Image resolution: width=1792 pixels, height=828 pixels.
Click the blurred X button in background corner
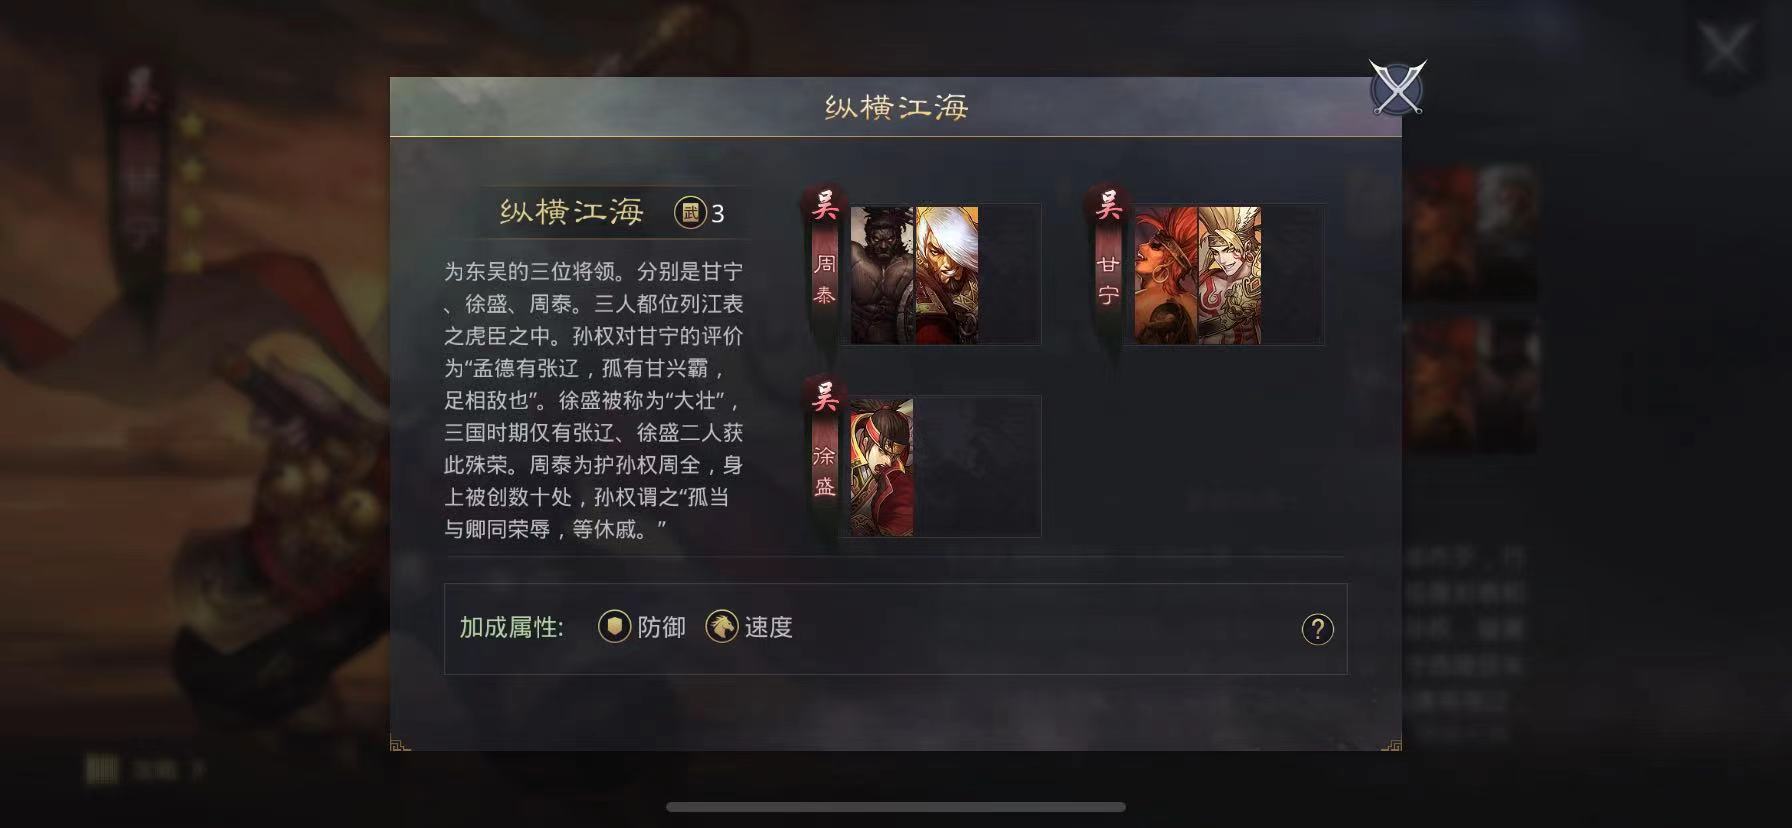point(1725,48)
